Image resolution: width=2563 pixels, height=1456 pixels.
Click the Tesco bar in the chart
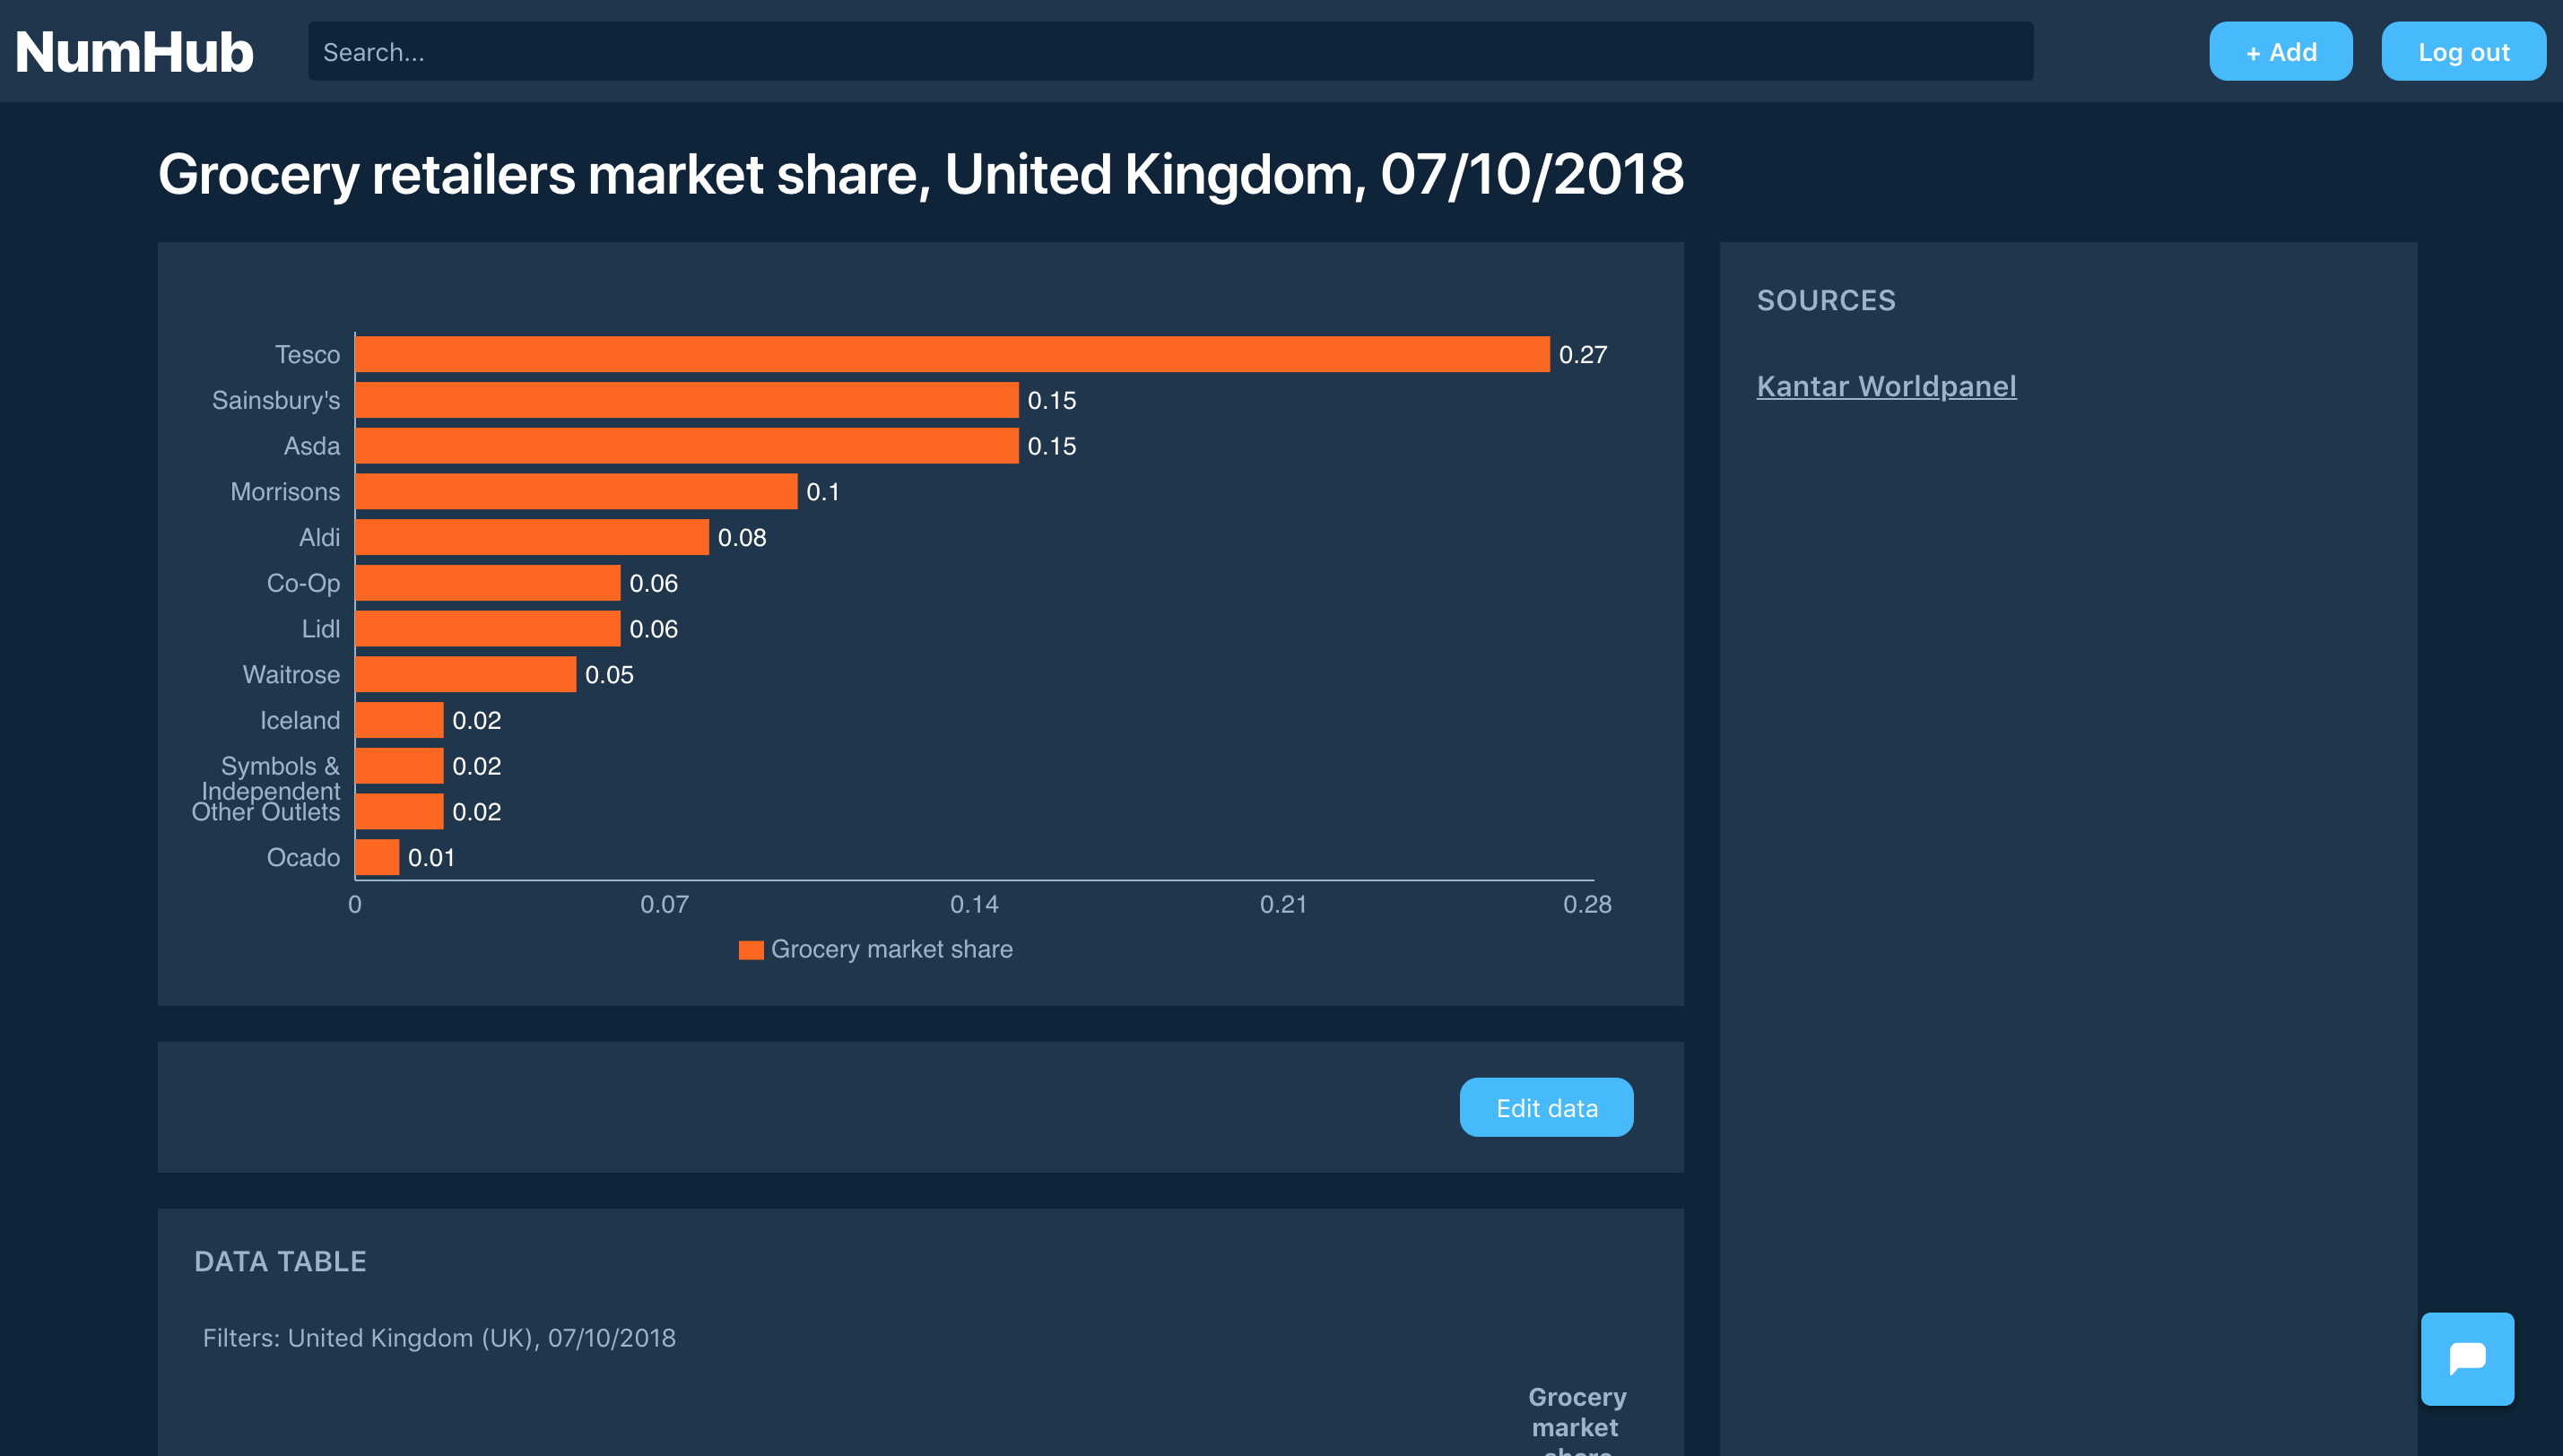click(952, 354)
